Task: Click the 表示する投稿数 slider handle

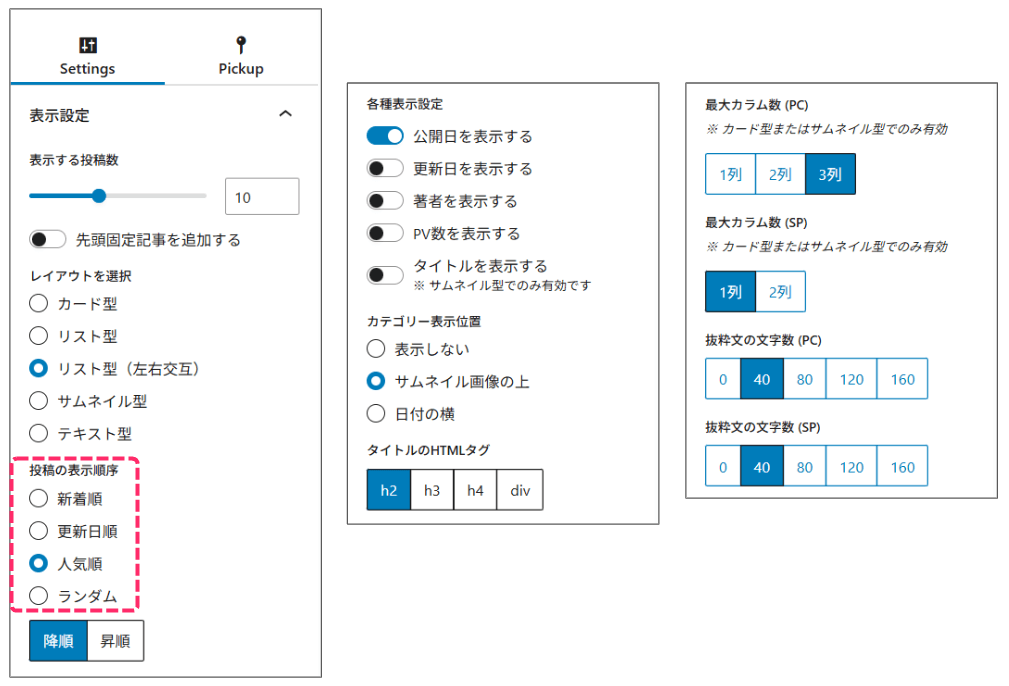Action: point(98,196)
